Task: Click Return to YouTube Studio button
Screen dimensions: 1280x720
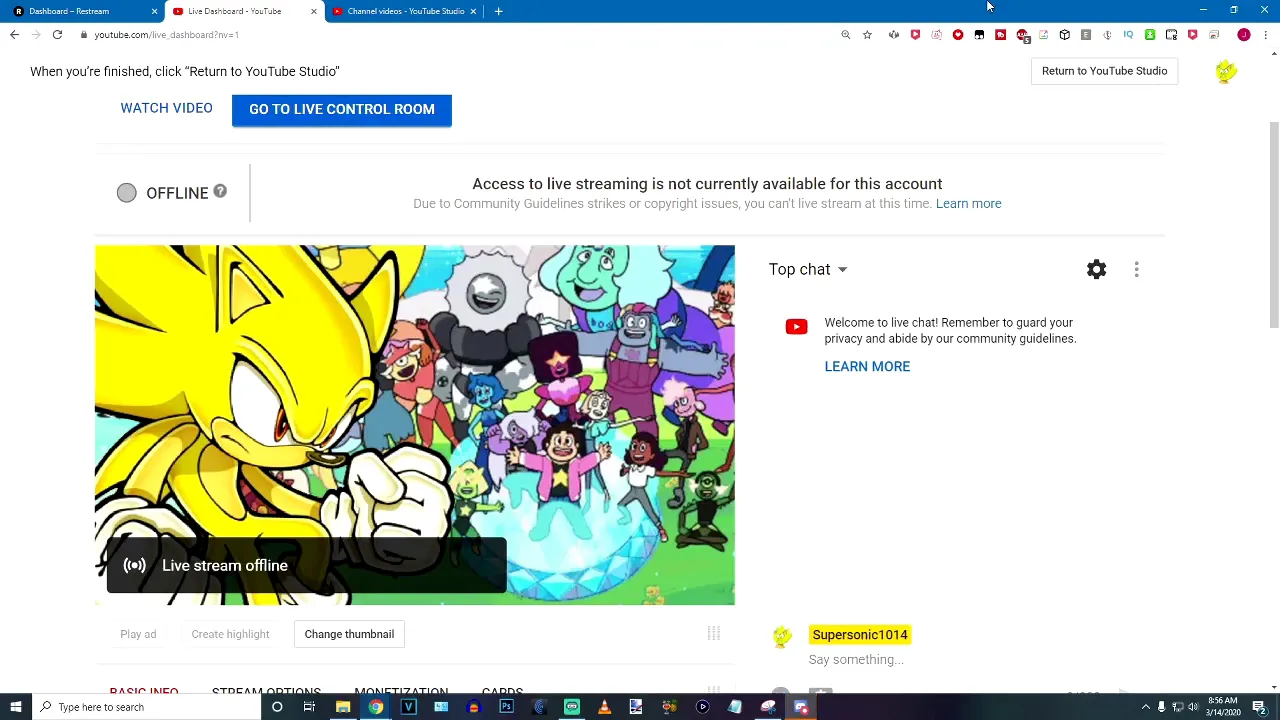Action: click(1104, 71)
